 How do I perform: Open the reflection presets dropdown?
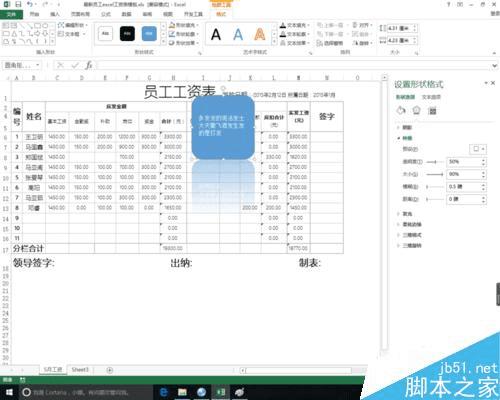pos(478,149)
